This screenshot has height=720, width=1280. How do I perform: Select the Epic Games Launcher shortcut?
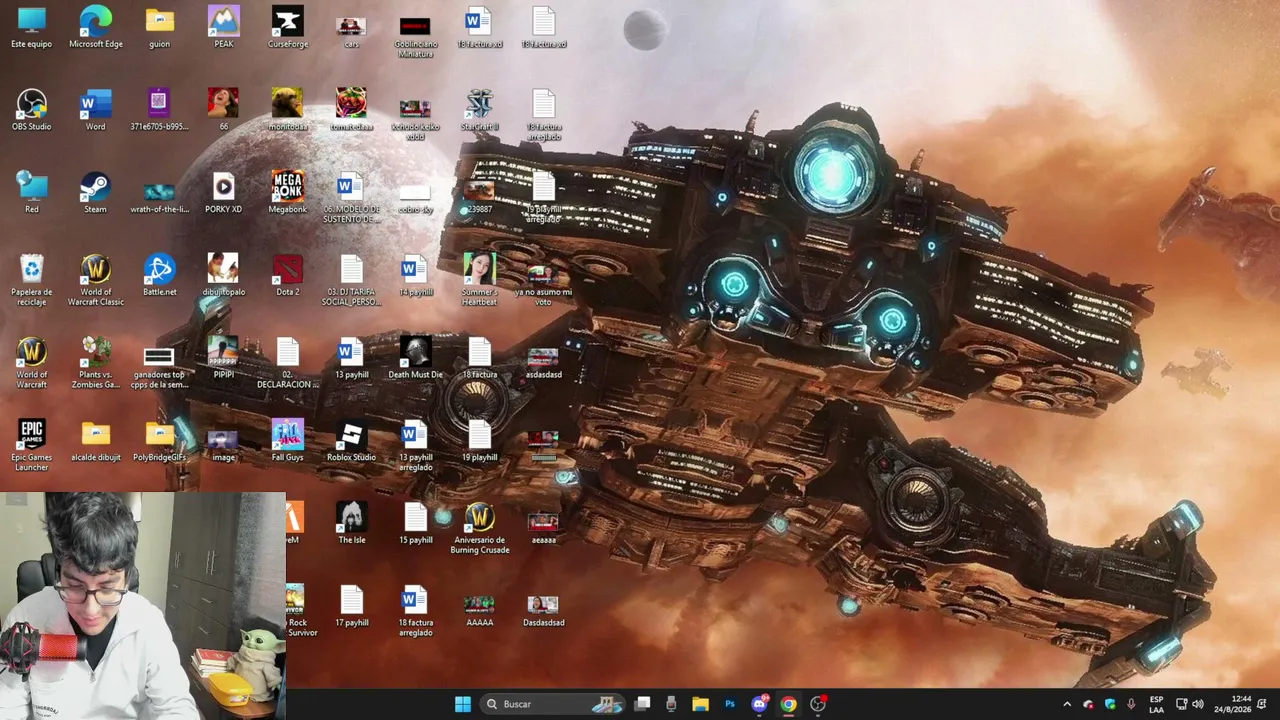32,445
